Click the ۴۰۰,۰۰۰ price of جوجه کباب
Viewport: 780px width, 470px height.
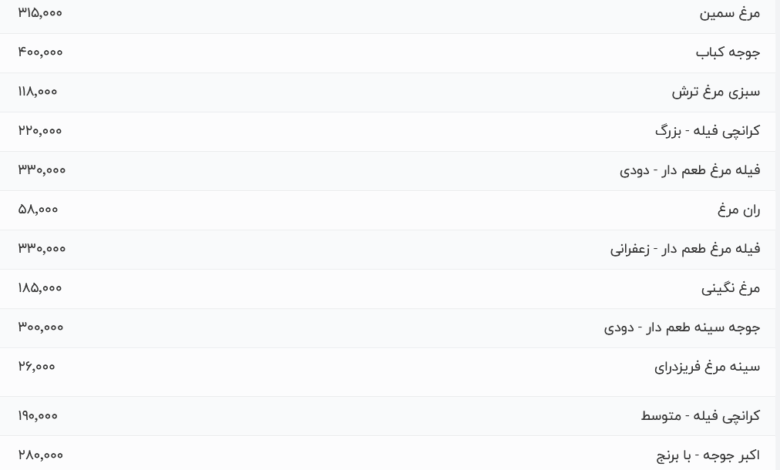pyautogui.click(x=40, y=52)
